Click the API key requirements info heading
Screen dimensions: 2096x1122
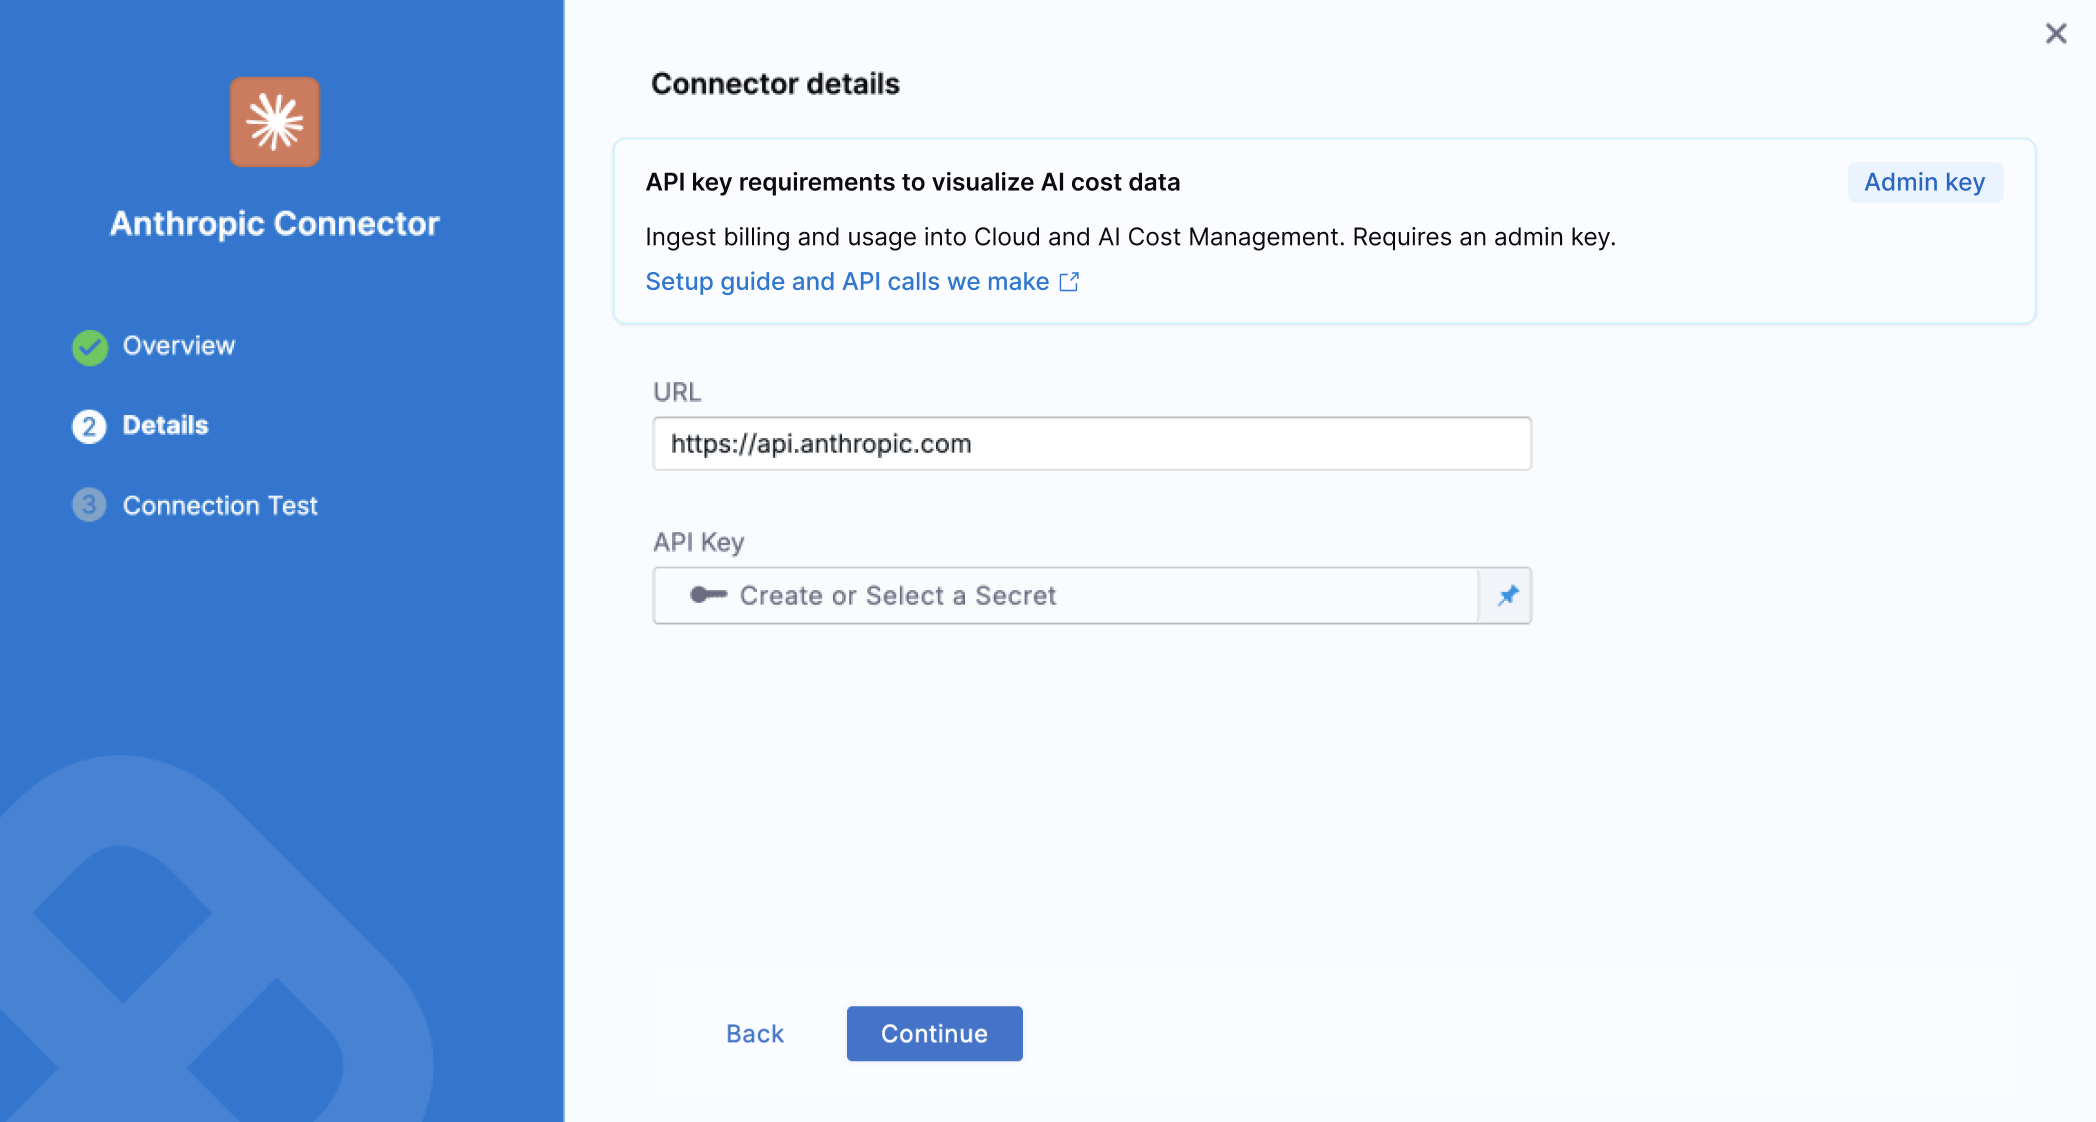click(912, 182)
